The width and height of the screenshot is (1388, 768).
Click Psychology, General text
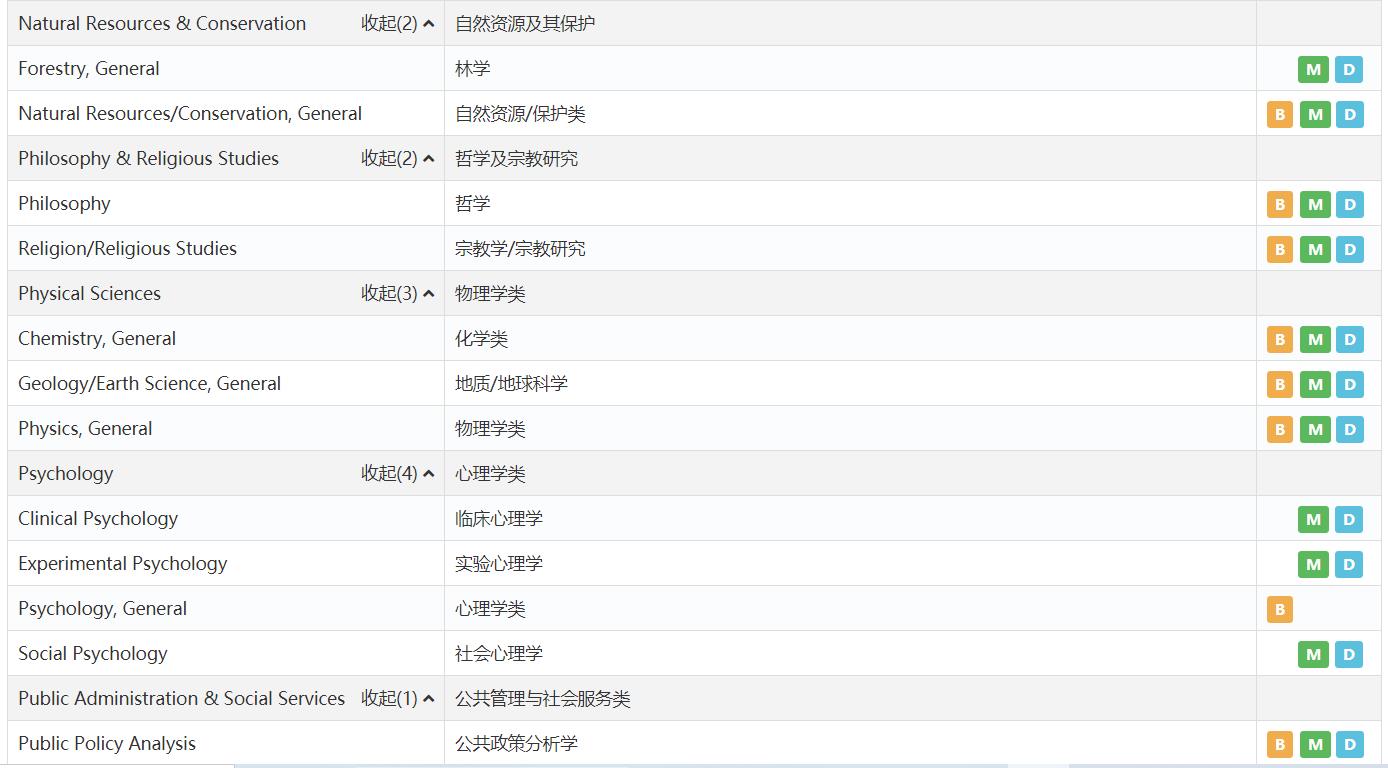tap(102, 609)
